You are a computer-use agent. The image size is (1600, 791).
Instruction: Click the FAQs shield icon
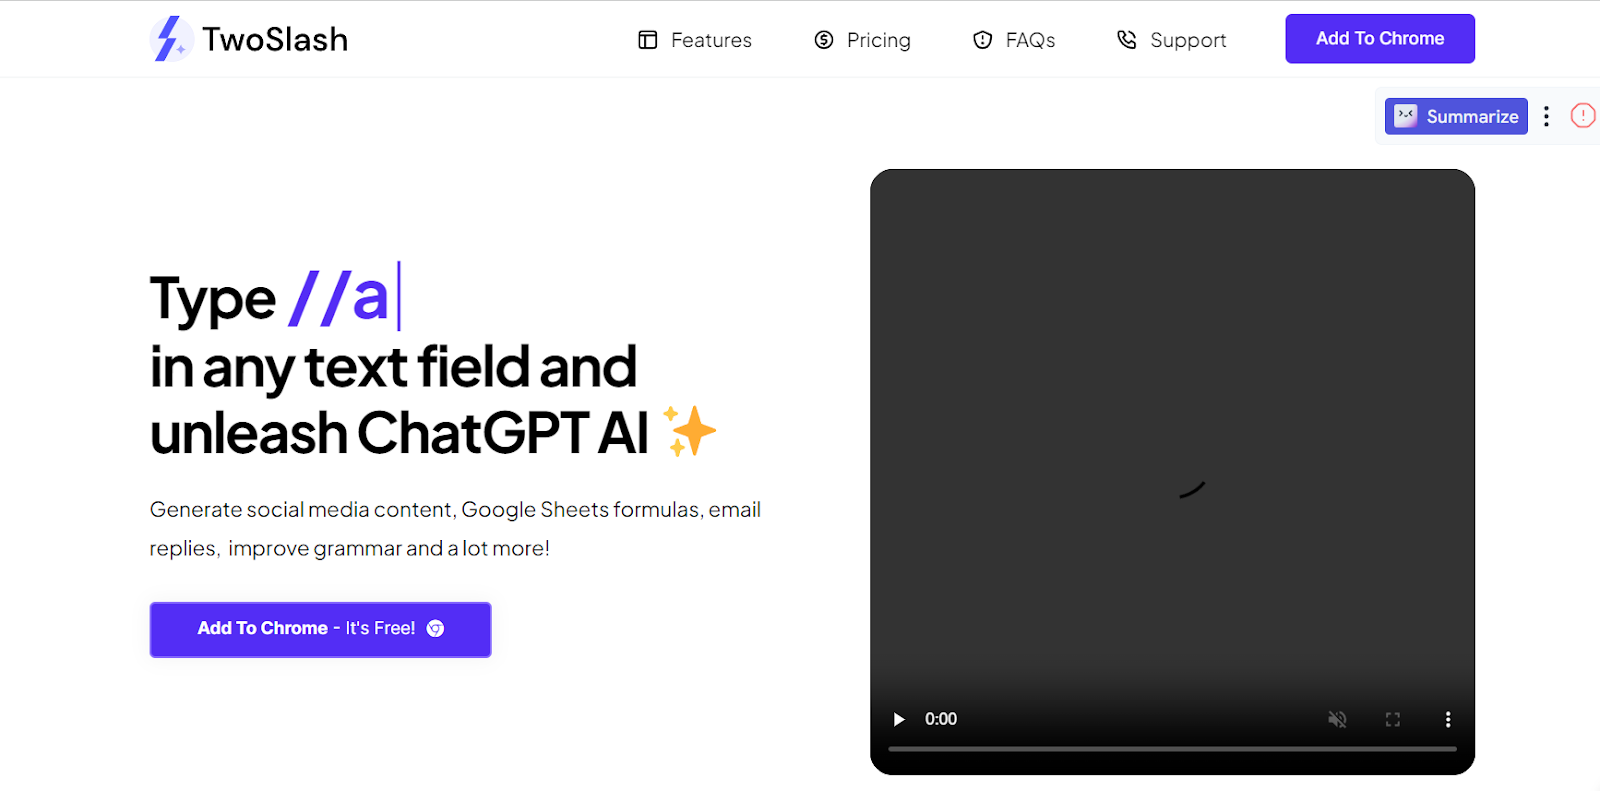click(983, 40)
